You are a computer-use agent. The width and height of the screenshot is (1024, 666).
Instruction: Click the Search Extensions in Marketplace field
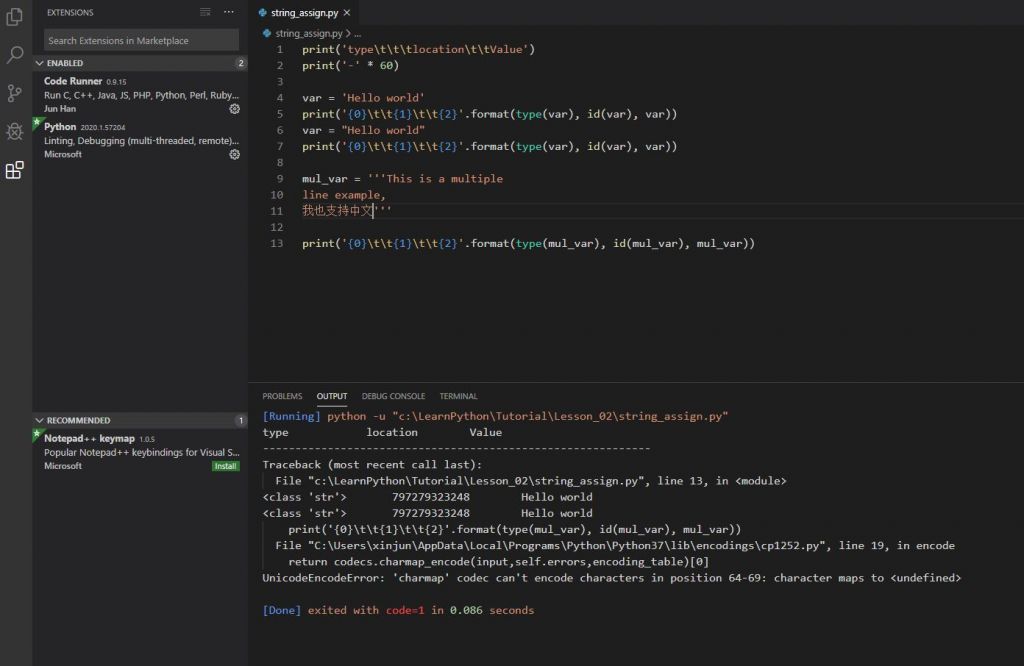pos(141,40)
